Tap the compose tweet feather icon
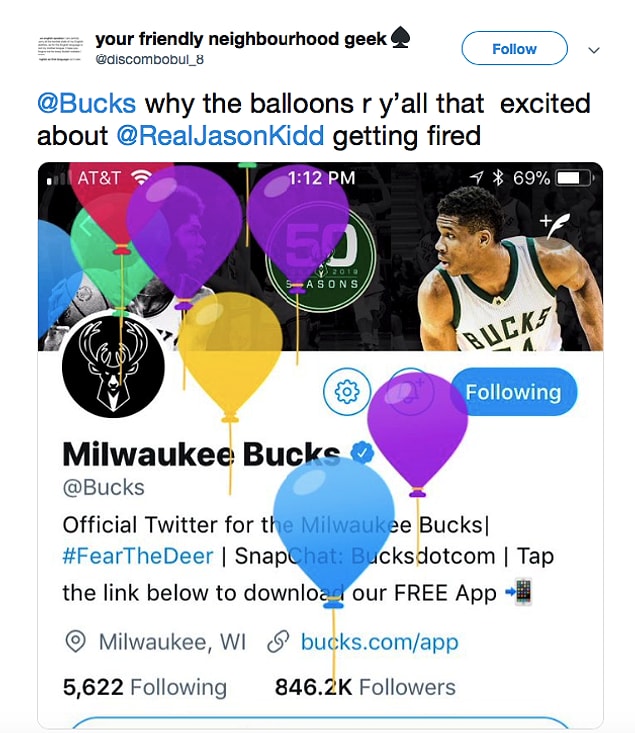635x733 pixels. (555, 224)
